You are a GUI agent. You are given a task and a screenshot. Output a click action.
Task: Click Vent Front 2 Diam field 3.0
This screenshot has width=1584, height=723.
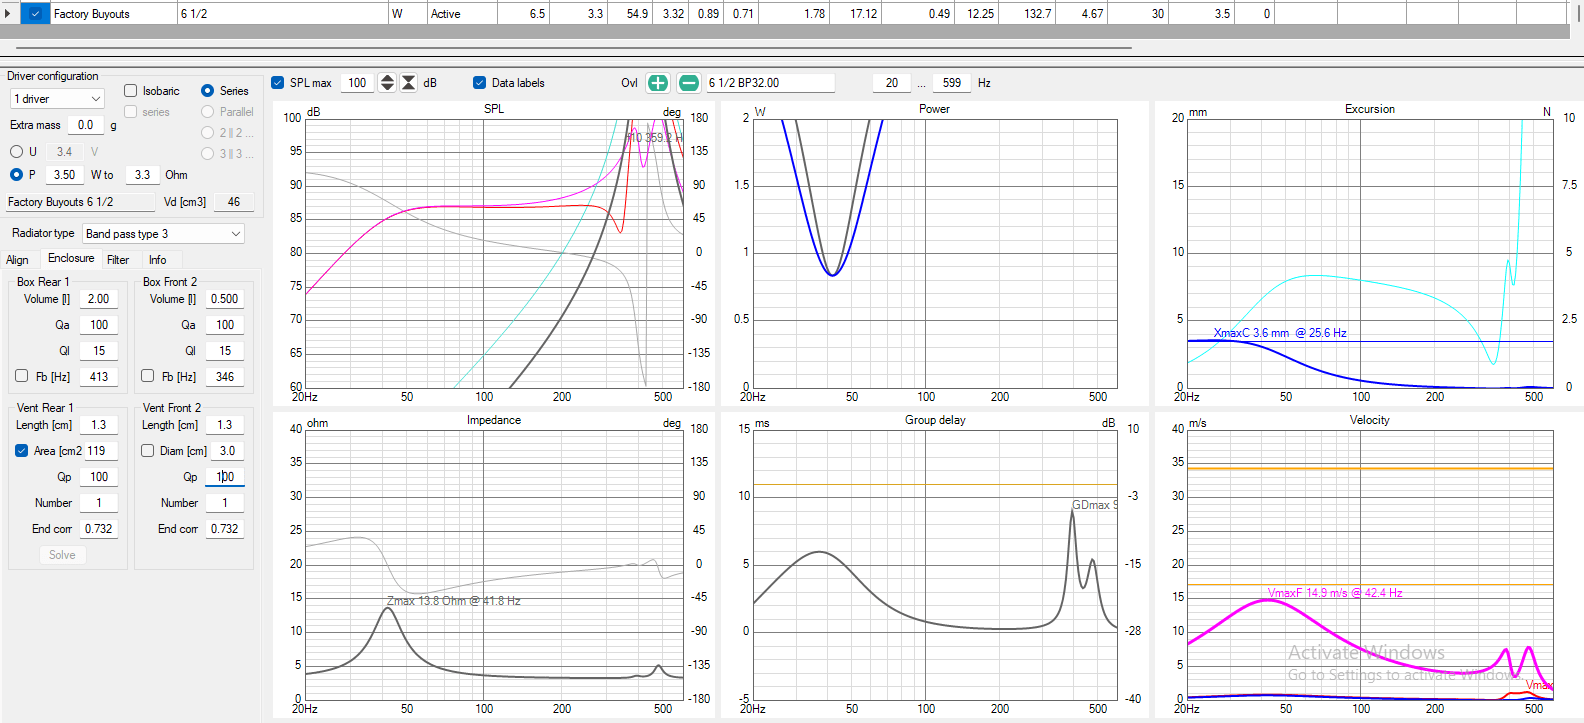pyautogui.click(x=228, y=451)
